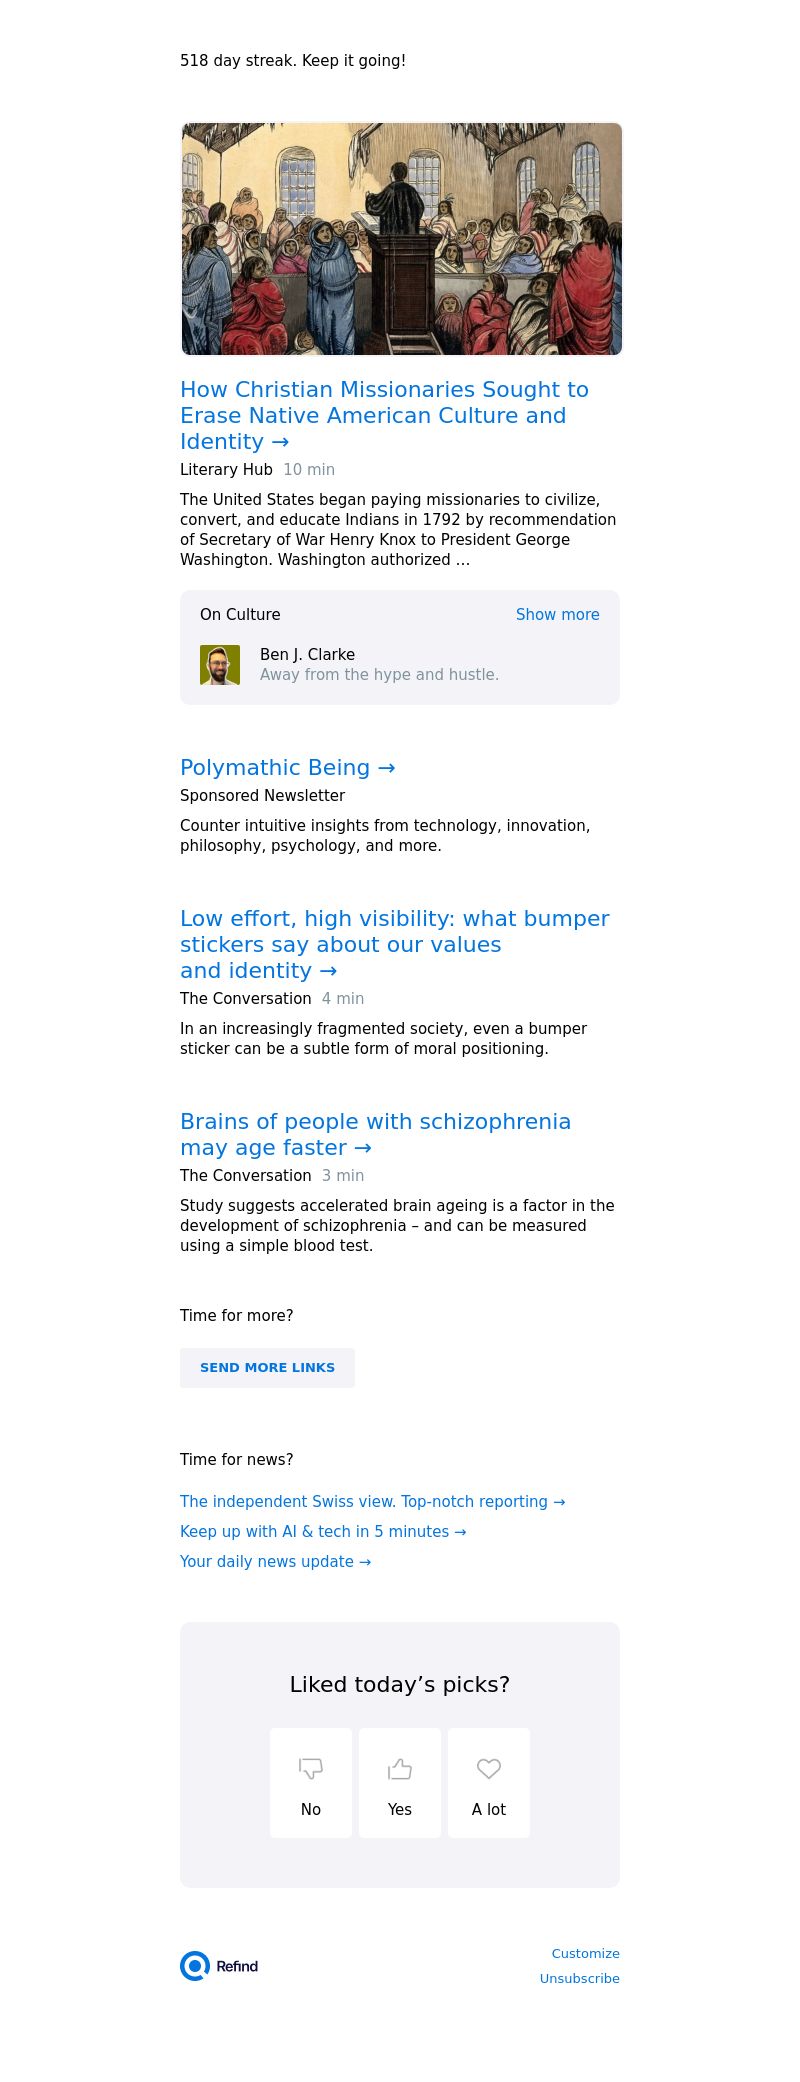Click the thumbs-up Yes icon
Viewport: 800px width, 2082px height.
(x=400, y=1769)
